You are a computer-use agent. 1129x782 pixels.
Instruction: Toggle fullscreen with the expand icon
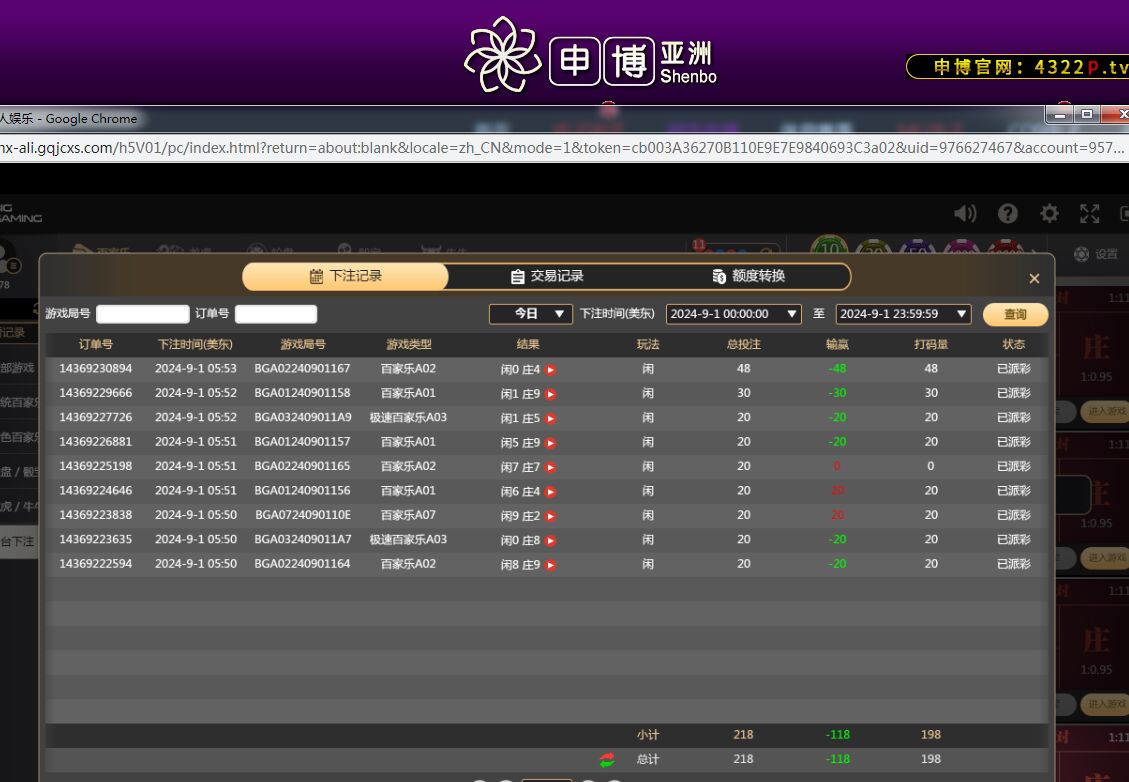[1089, 213]
